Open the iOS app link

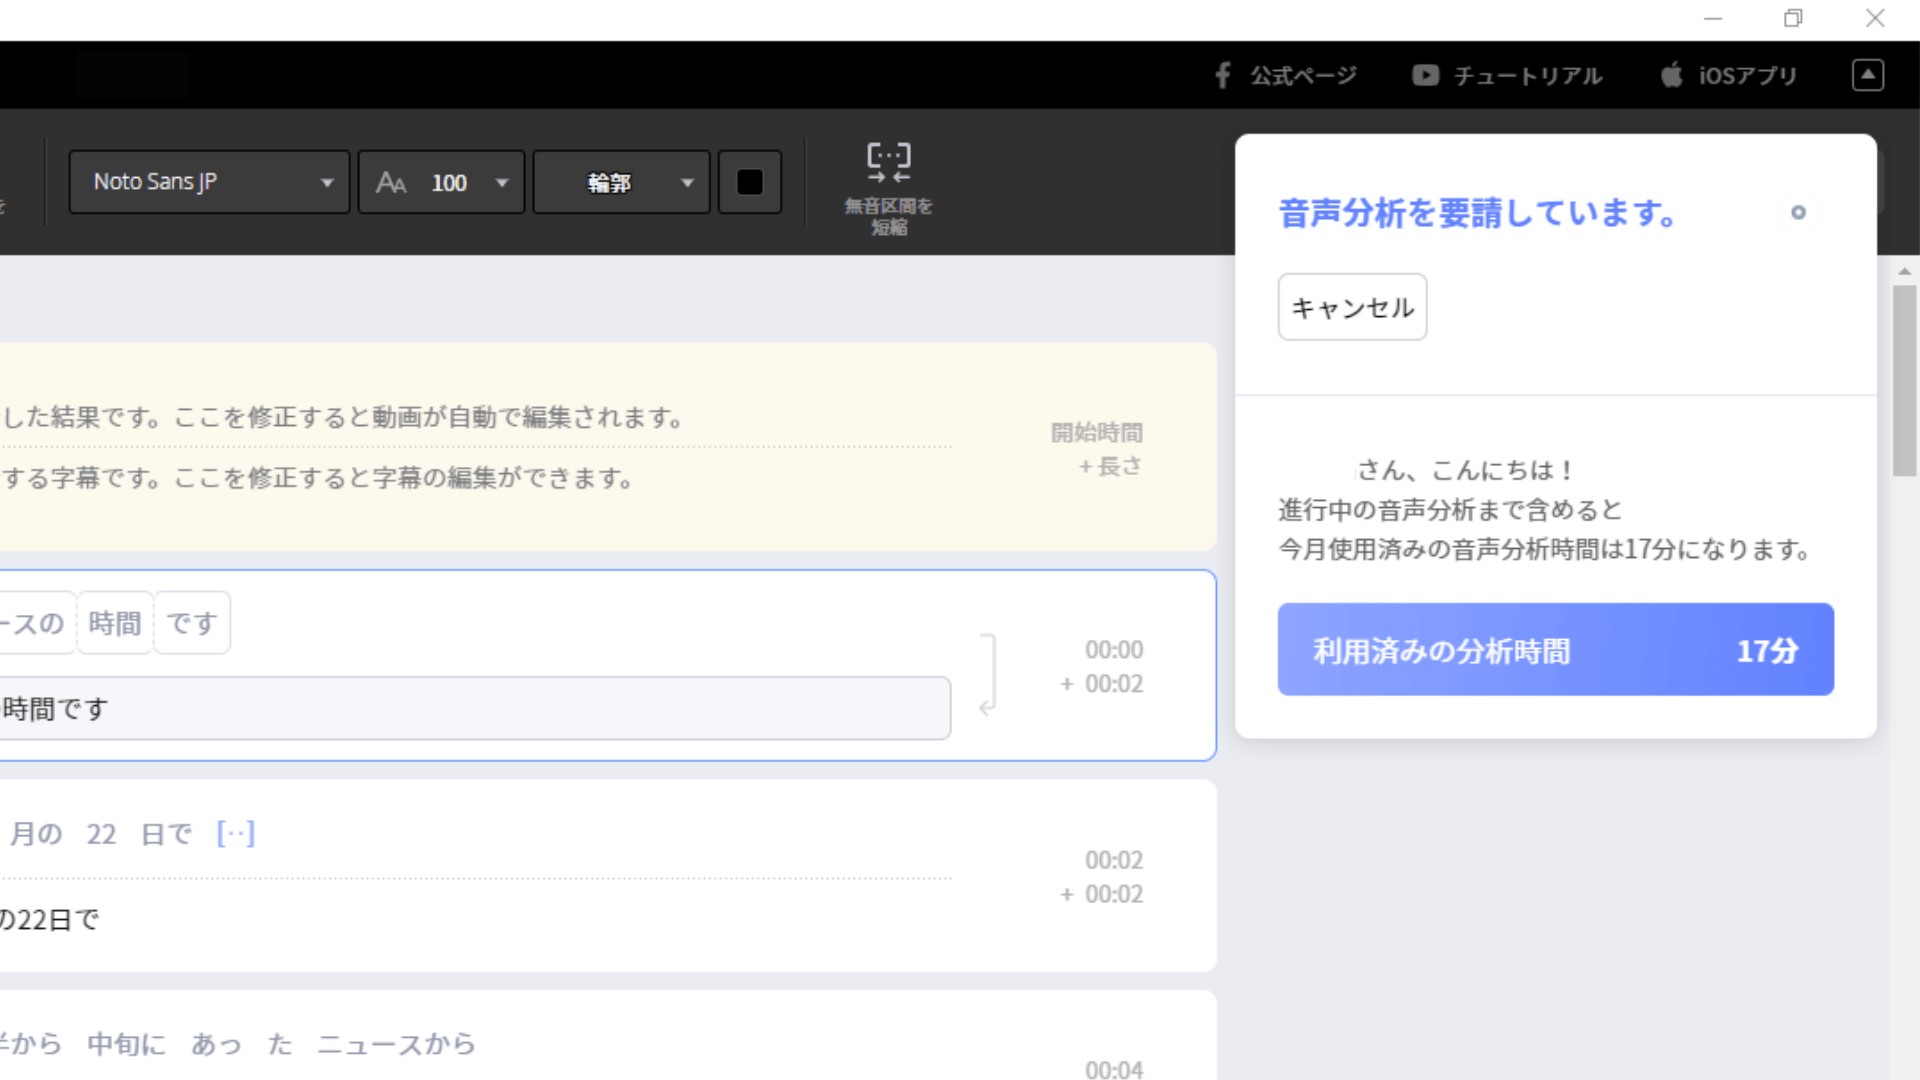click(x=1729, y=76)
